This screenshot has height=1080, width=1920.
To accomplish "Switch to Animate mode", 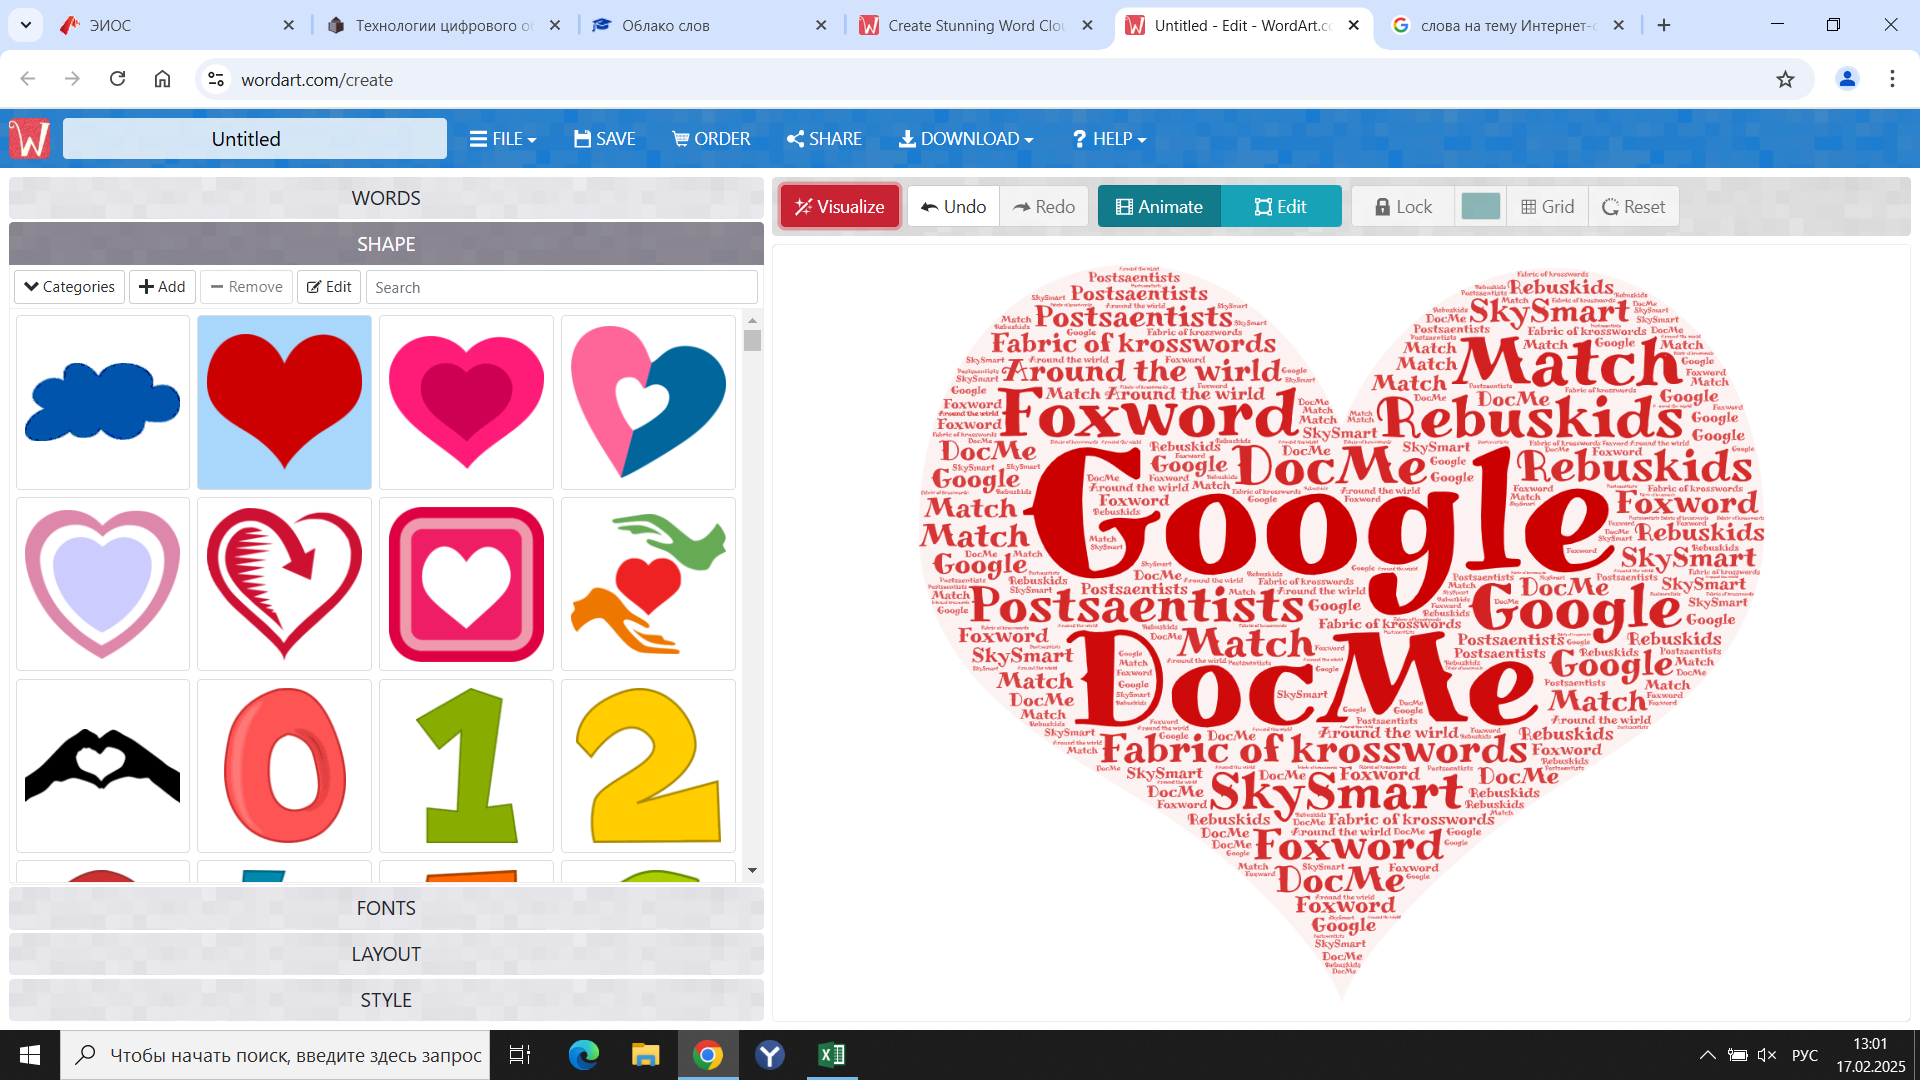I will [x=1159, y=207].
